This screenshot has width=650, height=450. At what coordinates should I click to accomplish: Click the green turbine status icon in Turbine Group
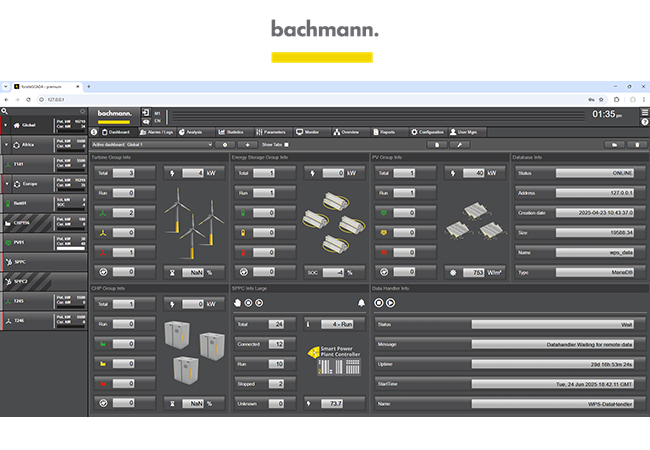point(103,213)
